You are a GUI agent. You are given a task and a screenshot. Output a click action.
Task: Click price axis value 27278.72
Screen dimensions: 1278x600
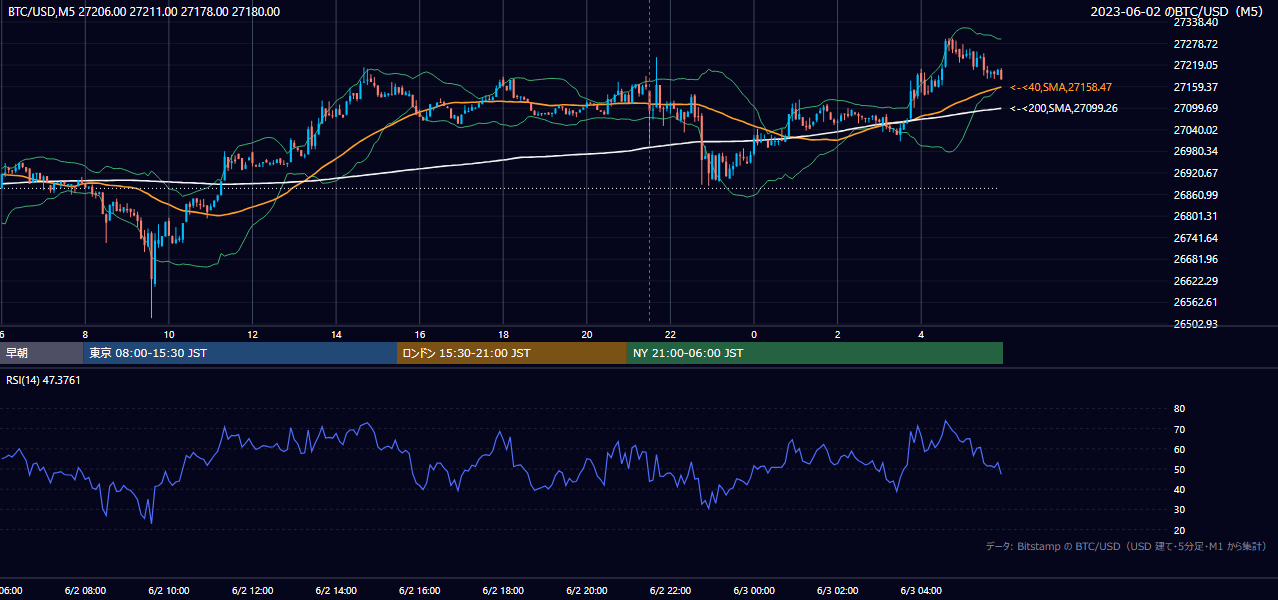pyautogui.click(x=1195, y=44)
